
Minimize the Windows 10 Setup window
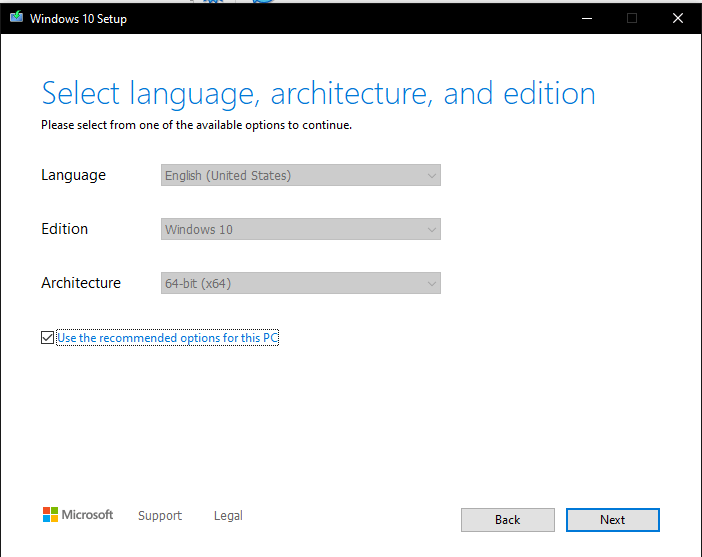pos(585,18)
